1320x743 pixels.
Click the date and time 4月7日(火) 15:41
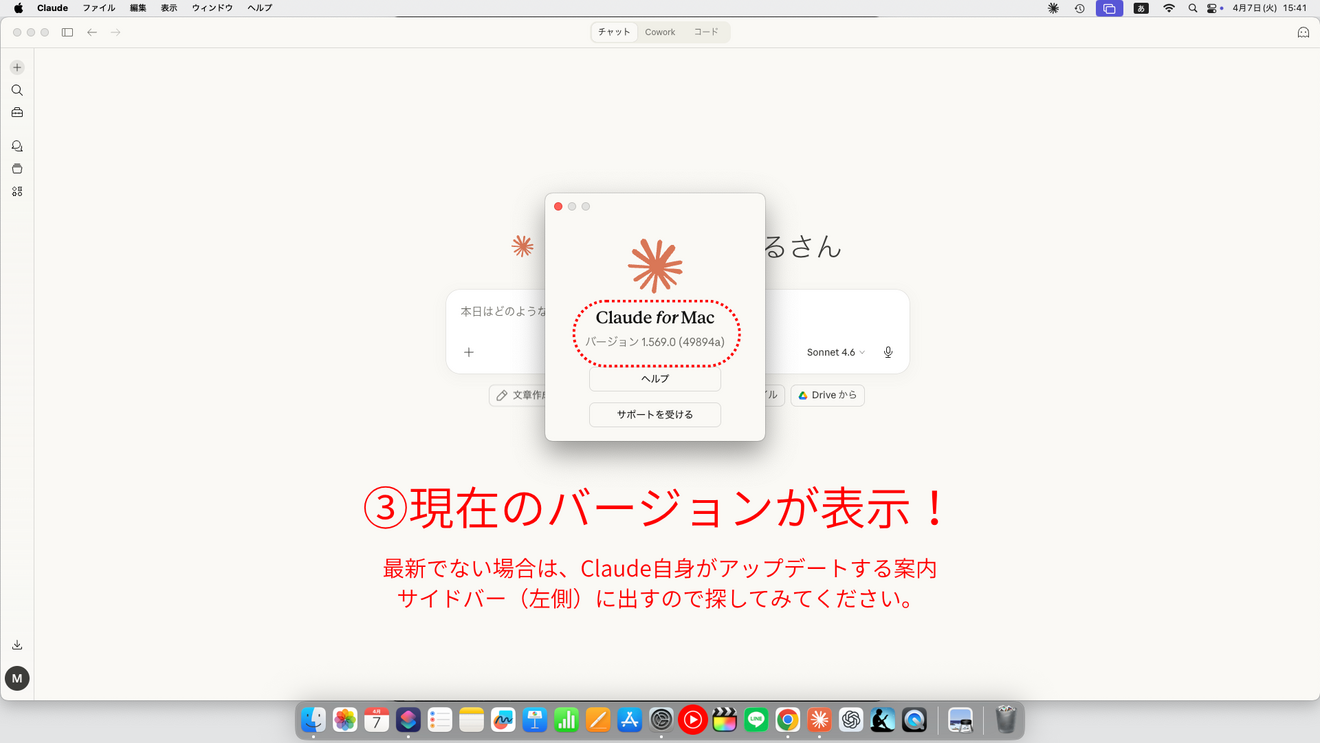1270,8
